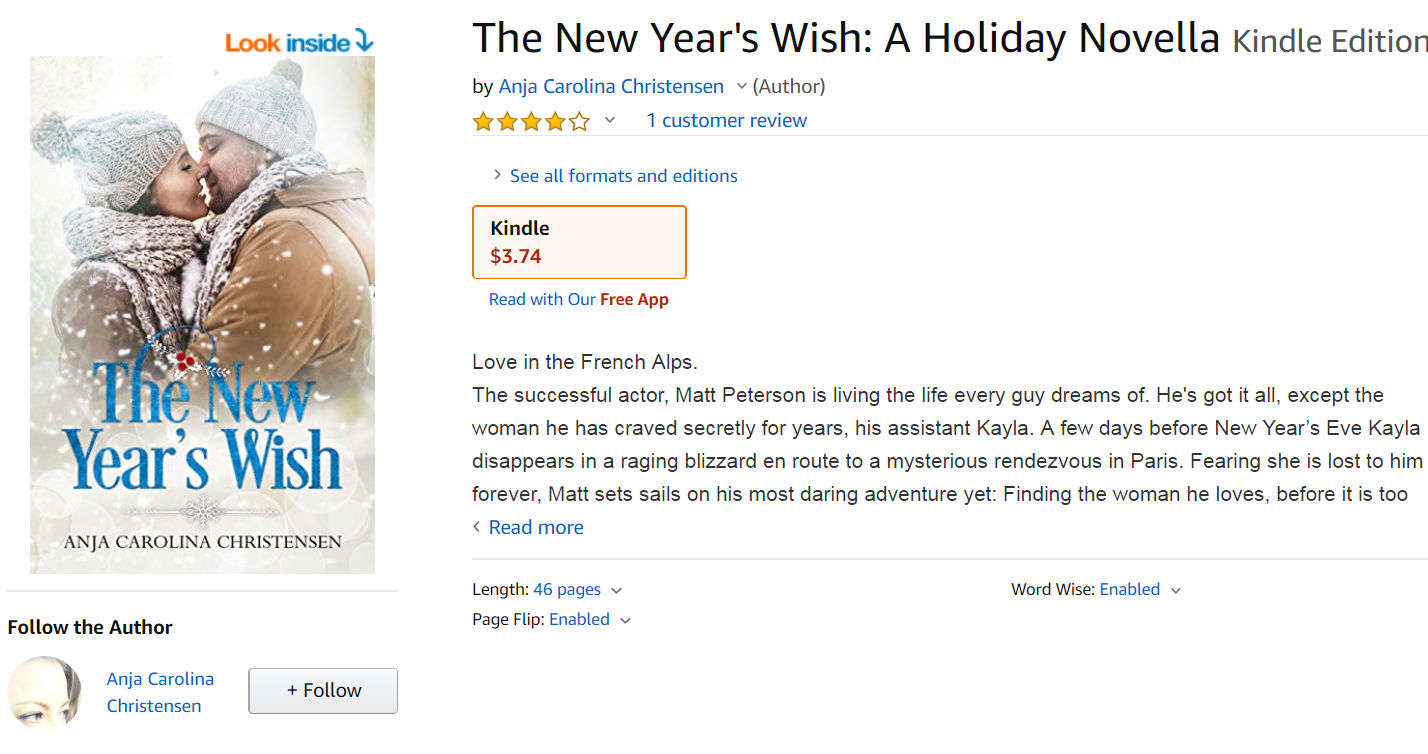Viewport: 1428px width, 754px height.
Task: Expand the star rating dropdown chevron
Action: tap(610, 121)
